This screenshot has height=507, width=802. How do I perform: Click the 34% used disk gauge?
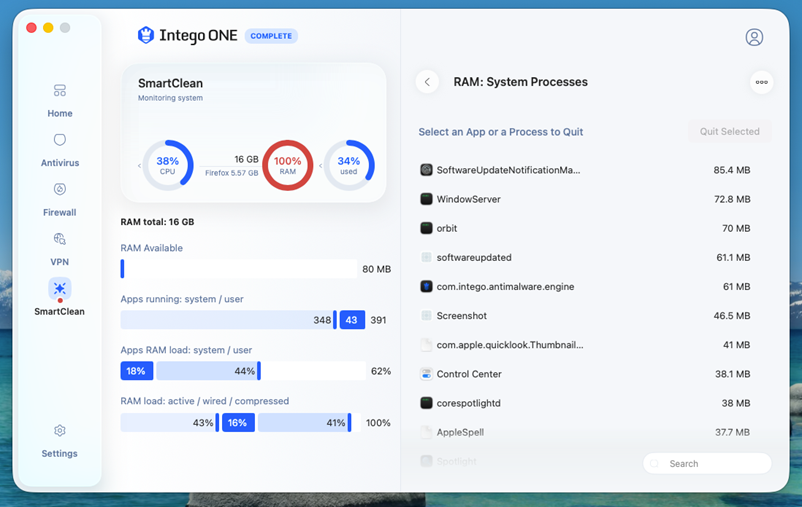349,165
